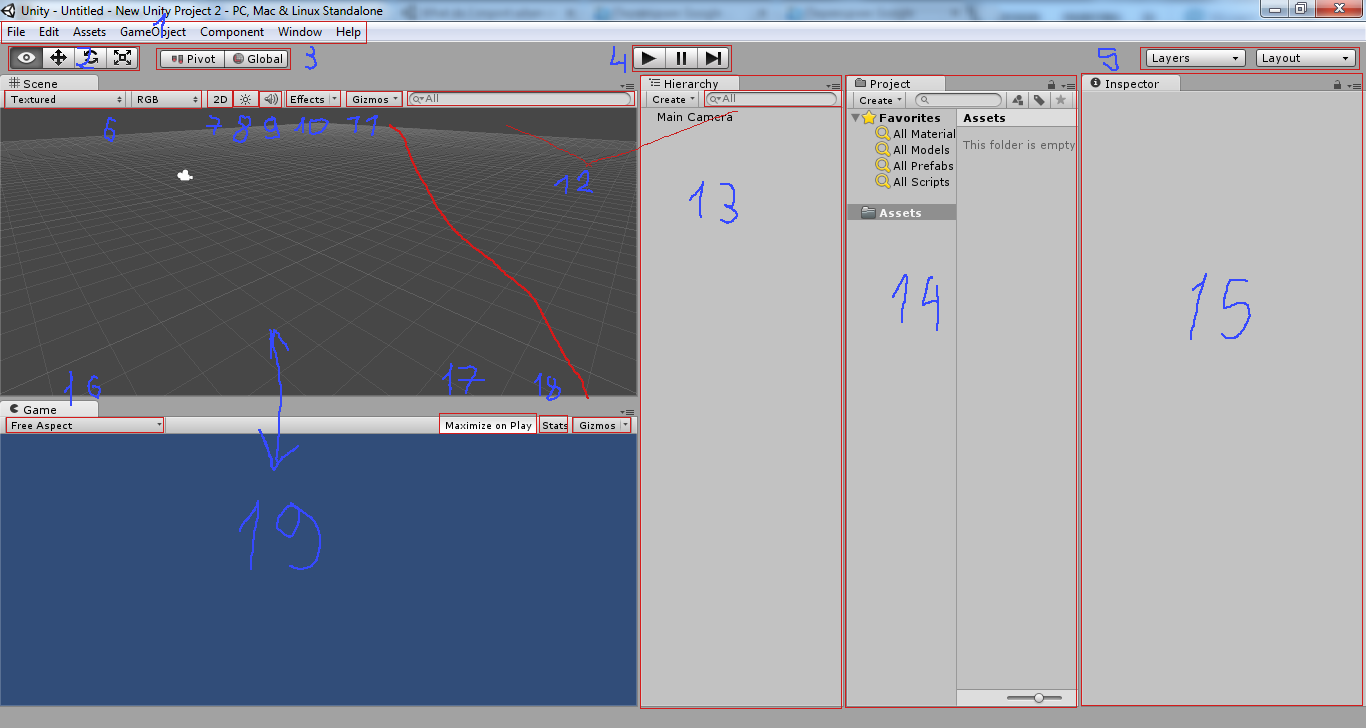Toggle 2D scene view mode
The image size is (1366, 728).
tap(220, 99)
